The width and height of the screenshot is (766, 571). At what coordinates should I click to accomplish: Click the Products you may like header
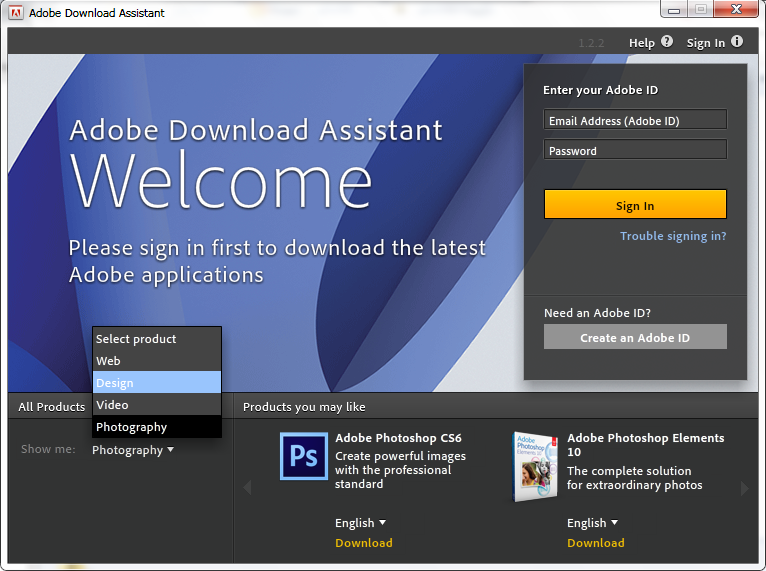tap(304, 407)
